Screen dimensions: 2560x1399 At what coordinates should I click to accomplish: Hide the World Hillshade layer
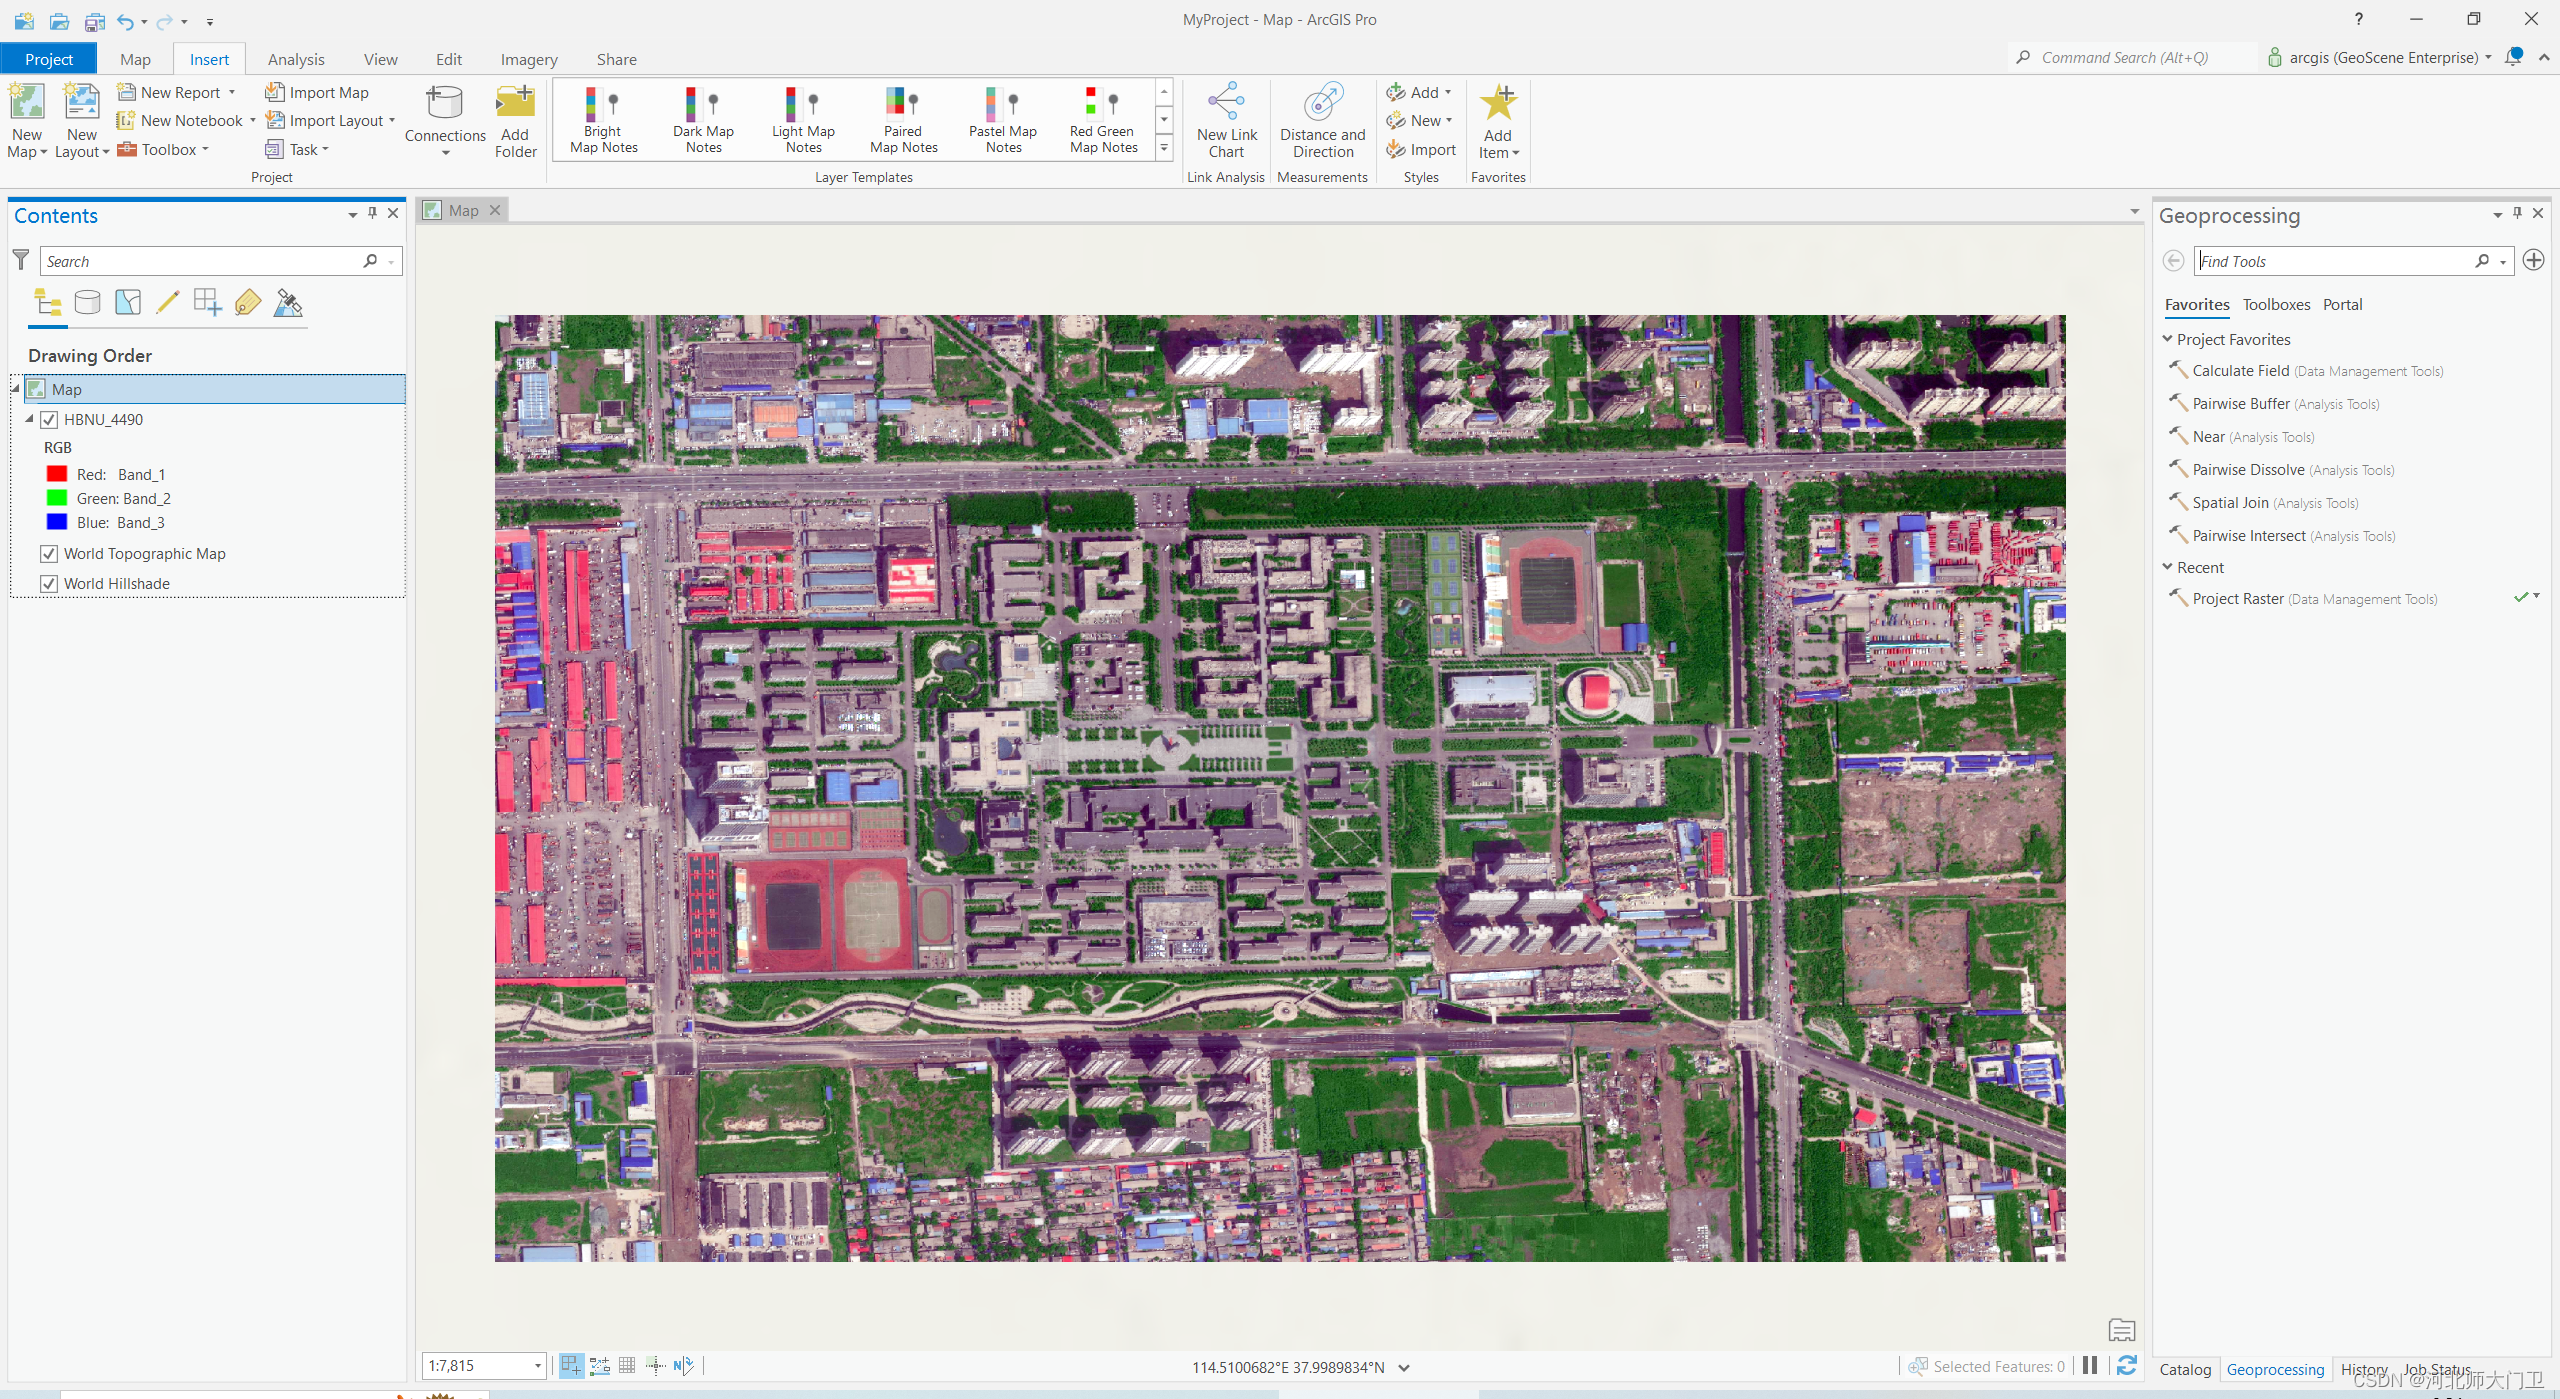pos(49,584)
